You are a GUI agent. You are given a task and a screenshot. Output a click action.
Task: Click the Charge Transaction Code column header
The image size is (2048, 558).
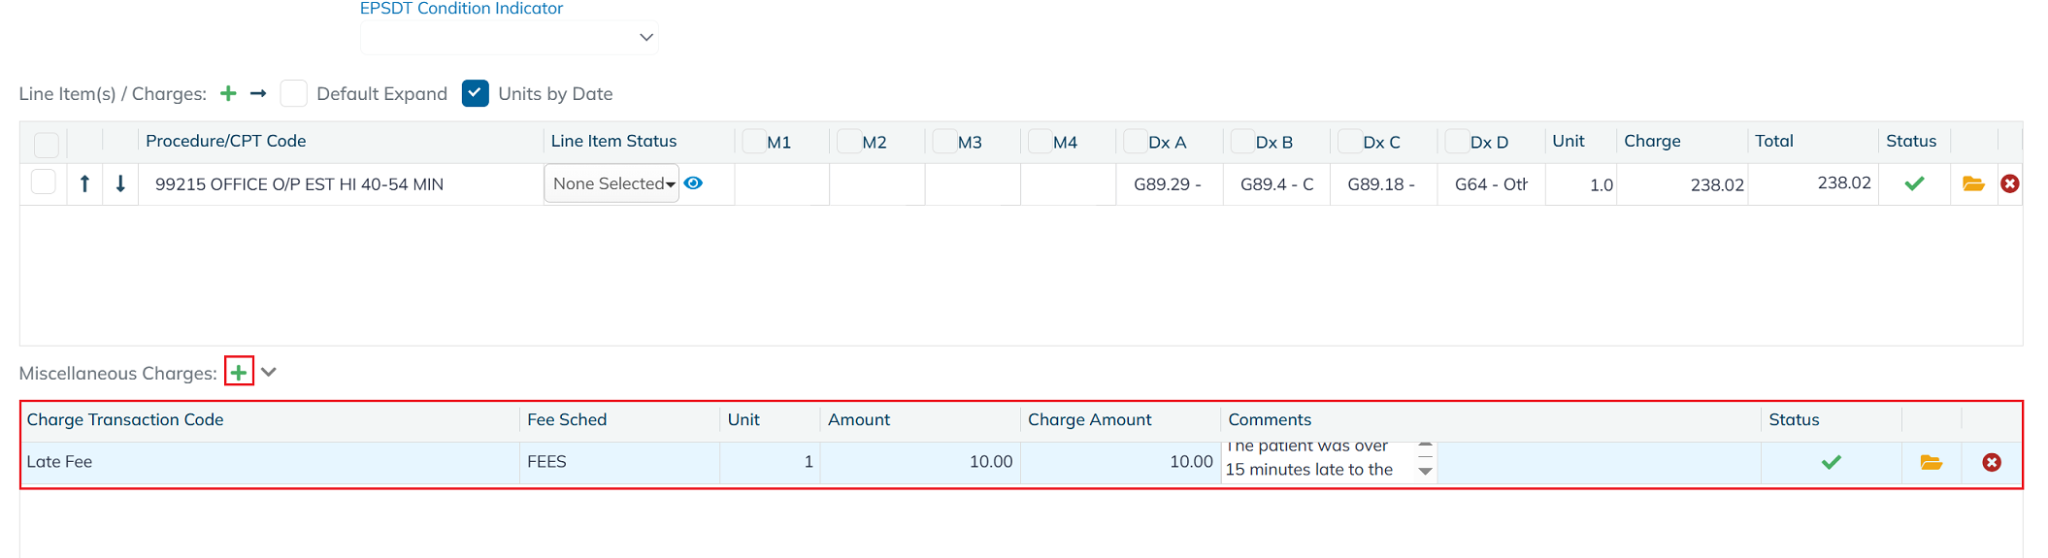[125, 420]
